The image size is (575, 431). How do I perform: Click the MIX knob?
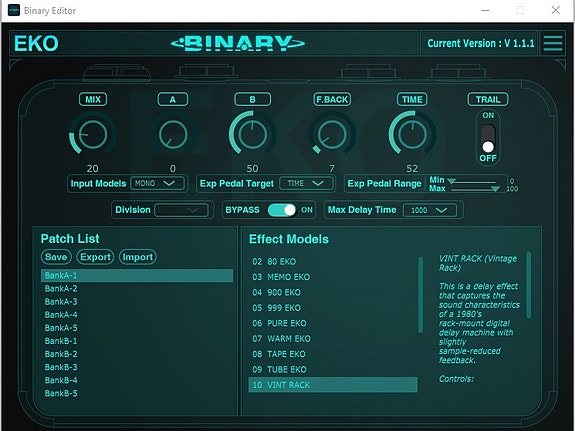pyautogui.click(x=93, y=134)
